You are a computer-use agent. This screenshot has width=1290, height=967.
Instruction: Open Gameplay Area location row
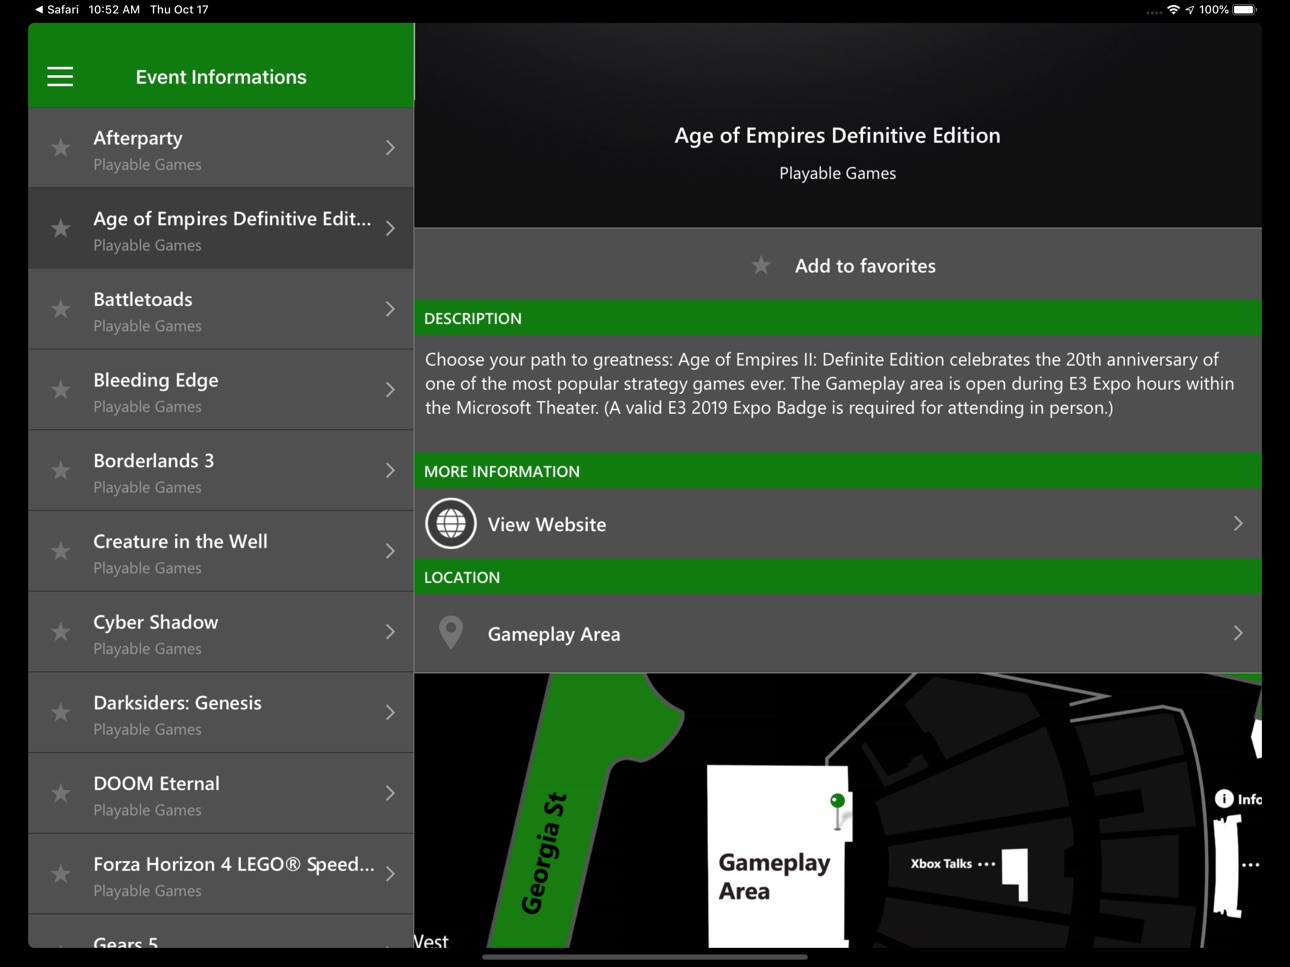point(838,634)
